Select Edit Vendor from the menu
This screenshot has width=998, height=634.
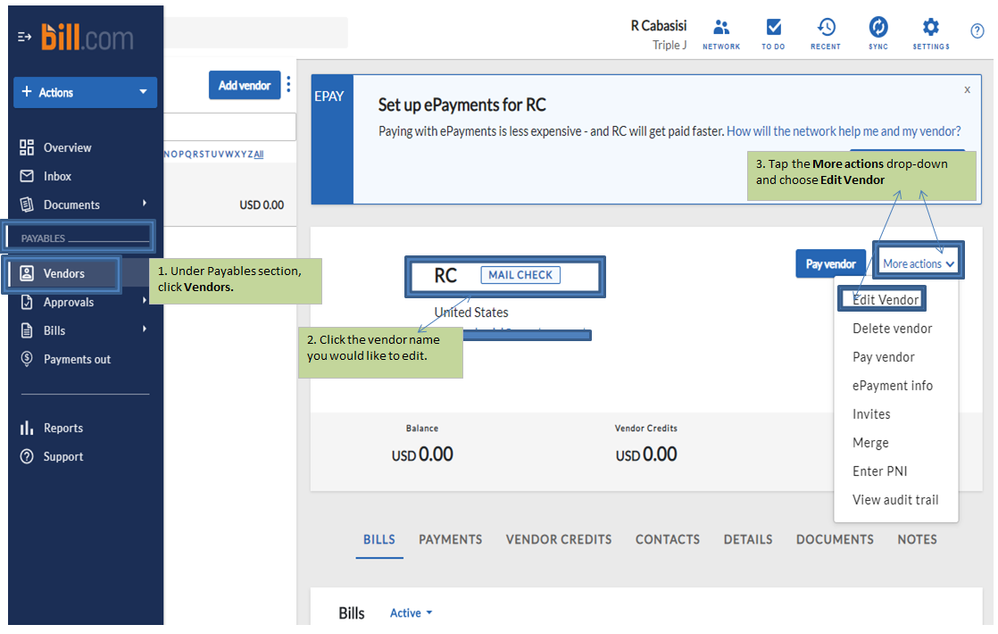click(886, 300)
